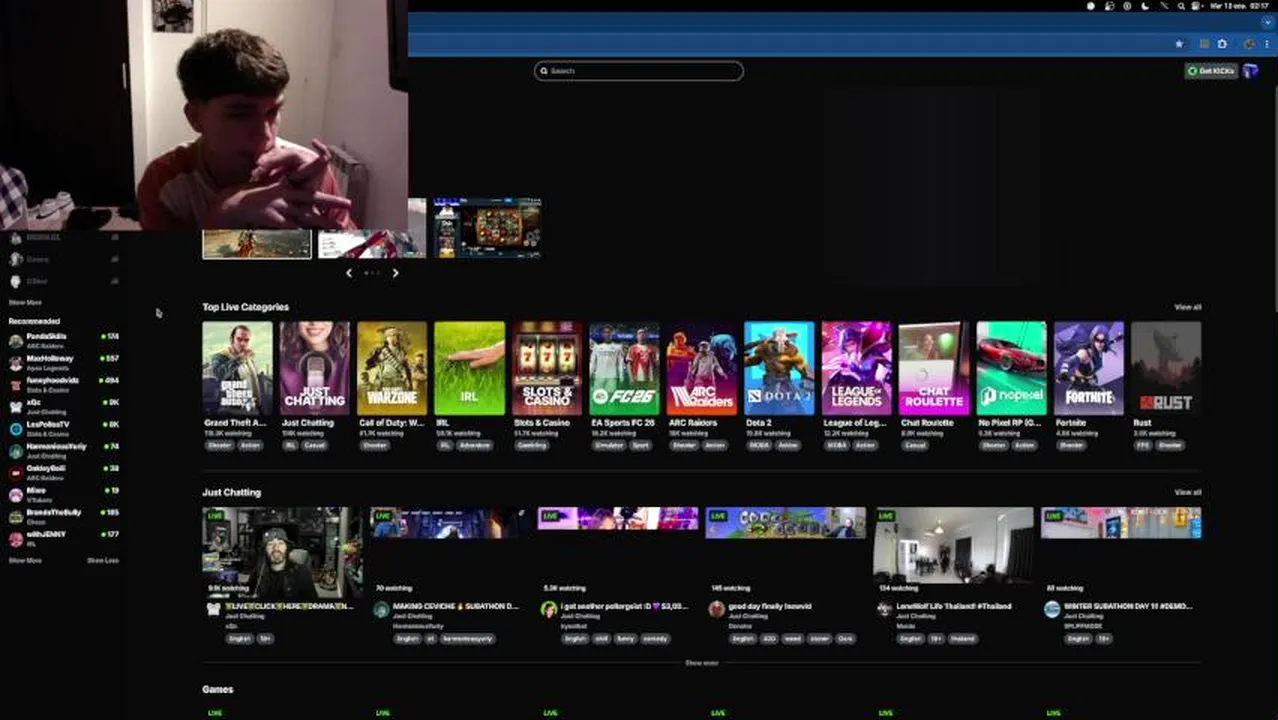The width and height of the screenshot is (1278, 720).
Task: Click the Get KICKs button
Action: [1211, 71]
